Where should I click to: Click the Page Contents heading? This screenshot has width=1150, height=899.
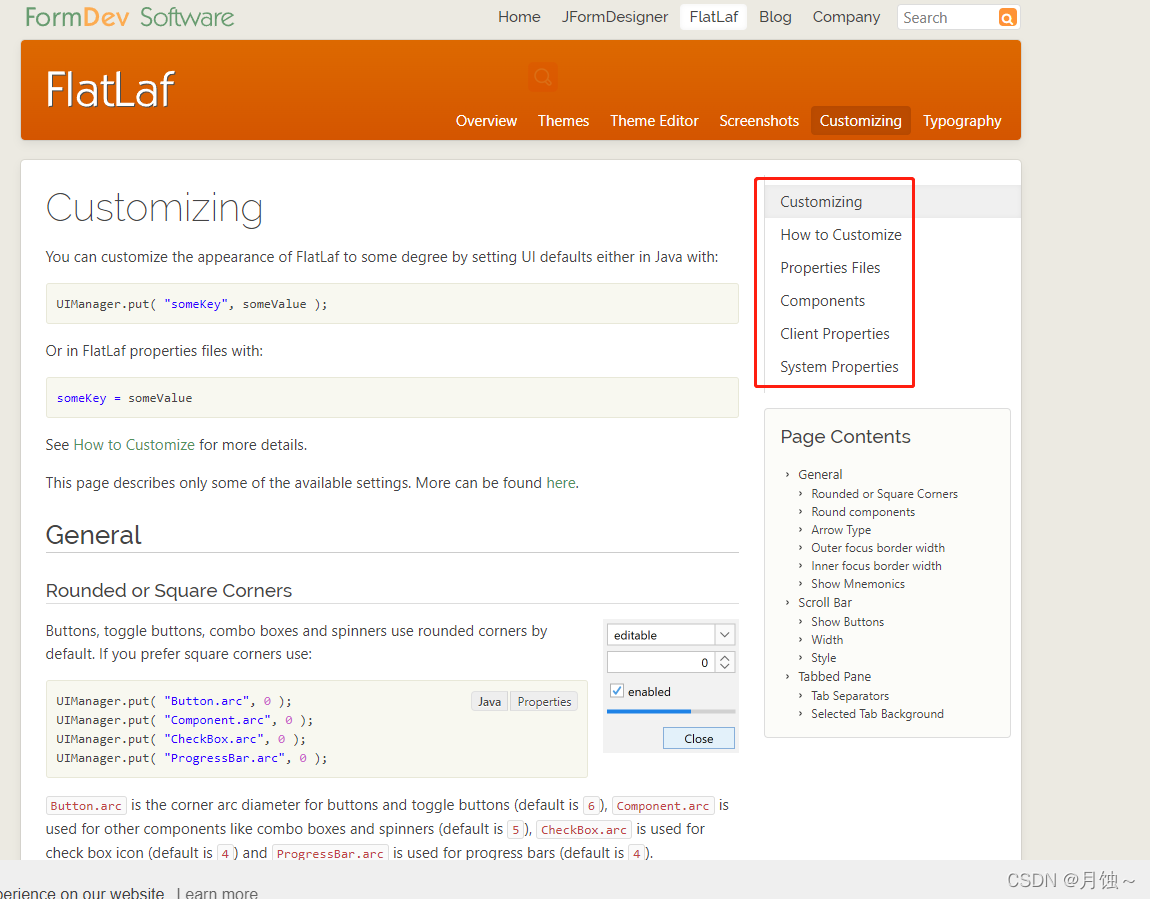[x=845, y=437]
